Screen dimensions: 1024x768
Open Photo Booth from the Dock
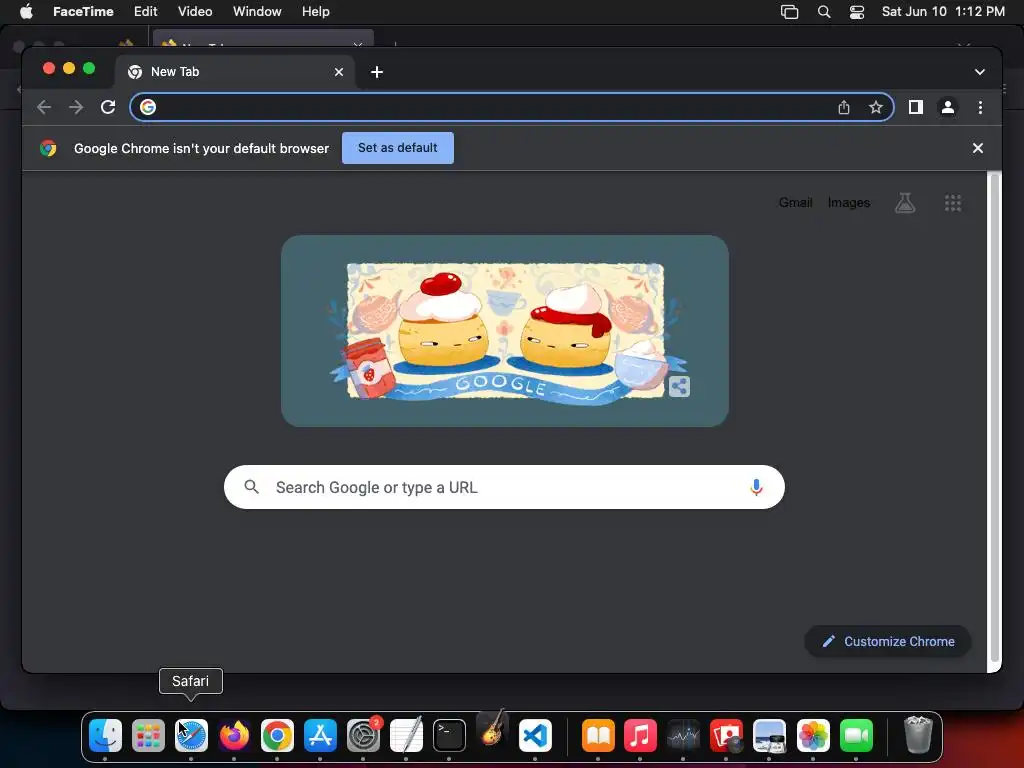(x=726, y=736)
